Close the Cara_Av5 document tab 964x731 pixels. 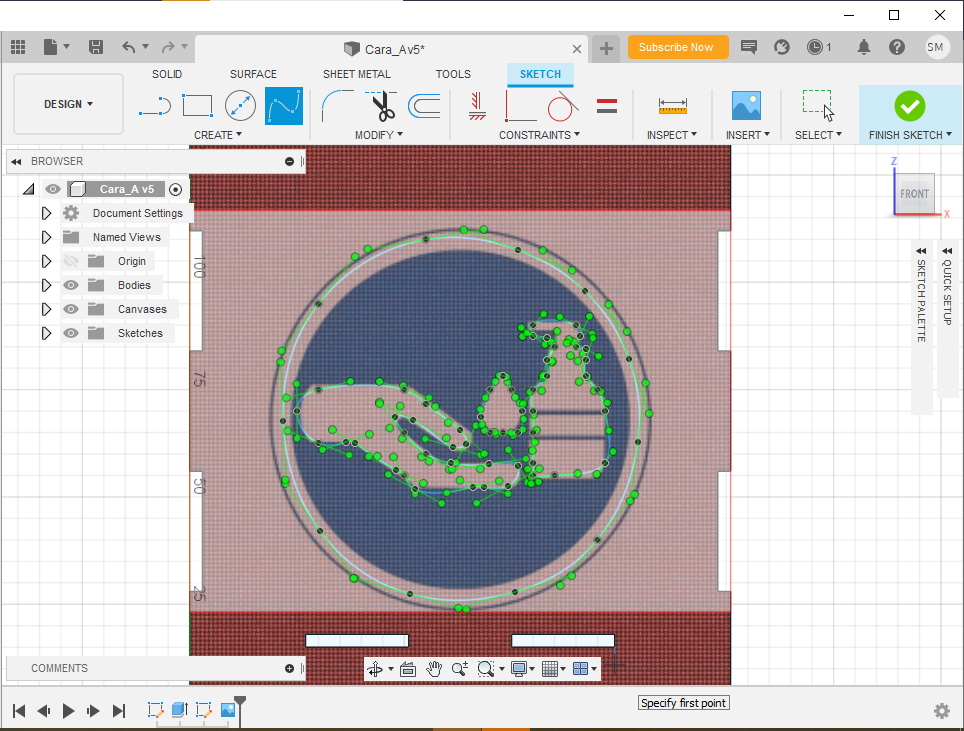(576, 49)
